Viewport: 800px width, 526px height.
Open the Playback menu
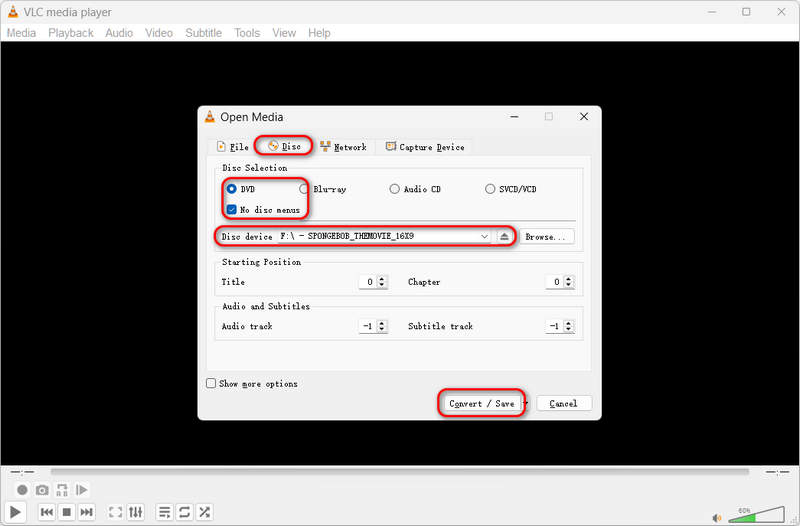pos(71,33)
